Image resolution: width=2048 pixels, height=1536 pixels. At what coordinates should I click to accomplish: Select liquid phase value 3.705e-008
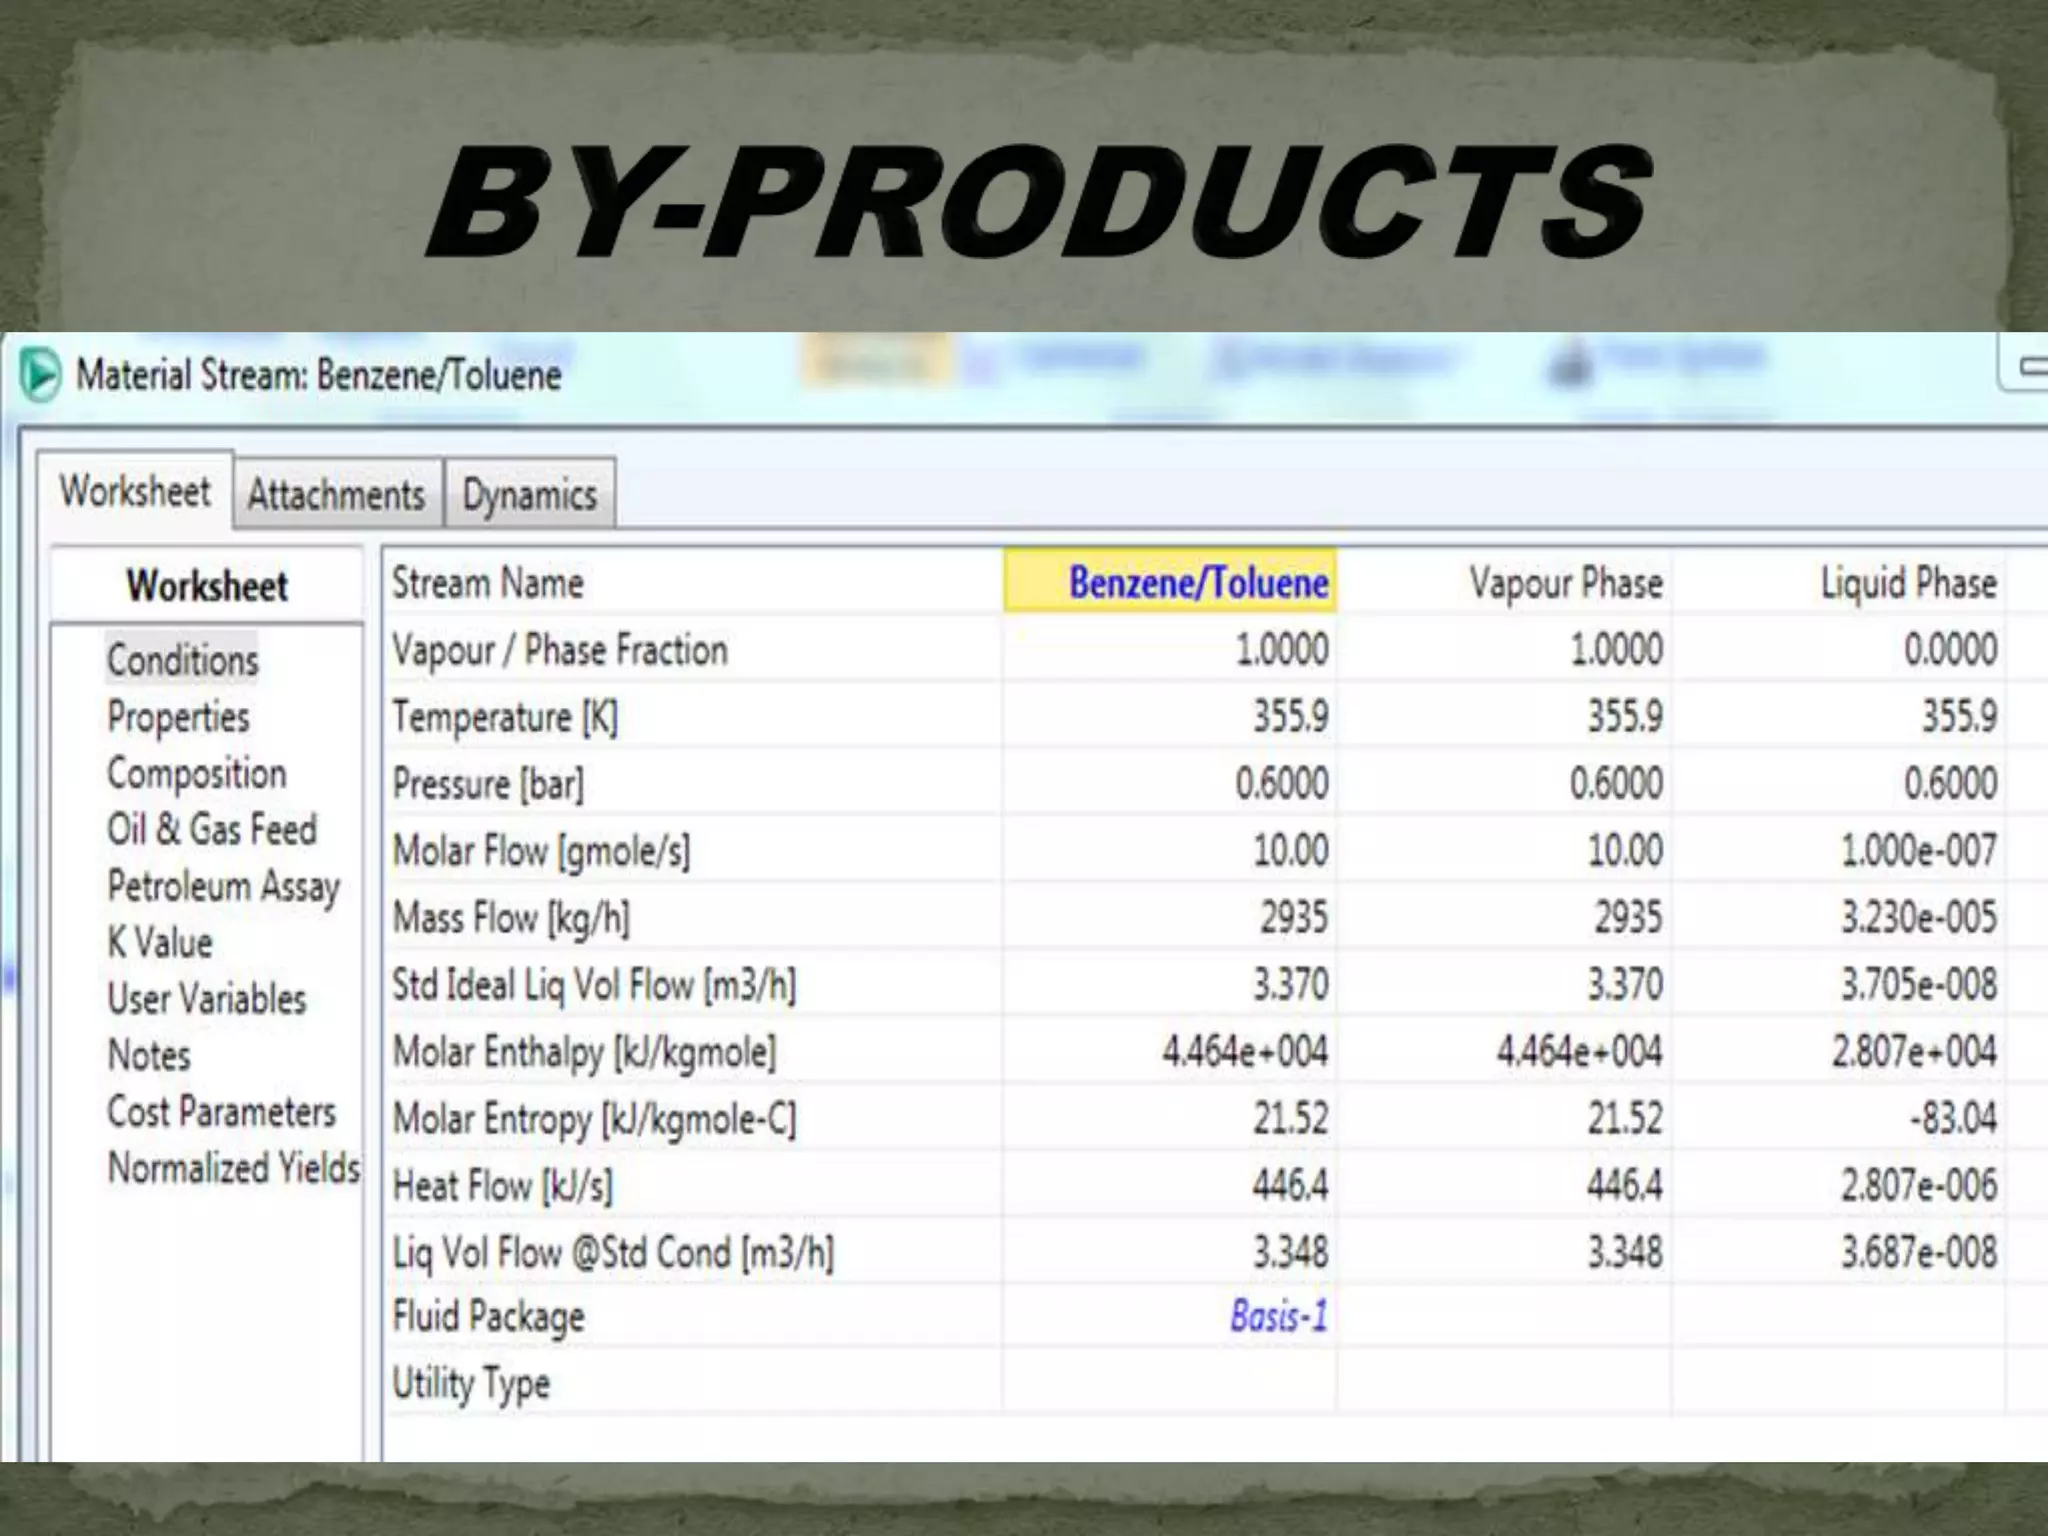(1919, 984)
